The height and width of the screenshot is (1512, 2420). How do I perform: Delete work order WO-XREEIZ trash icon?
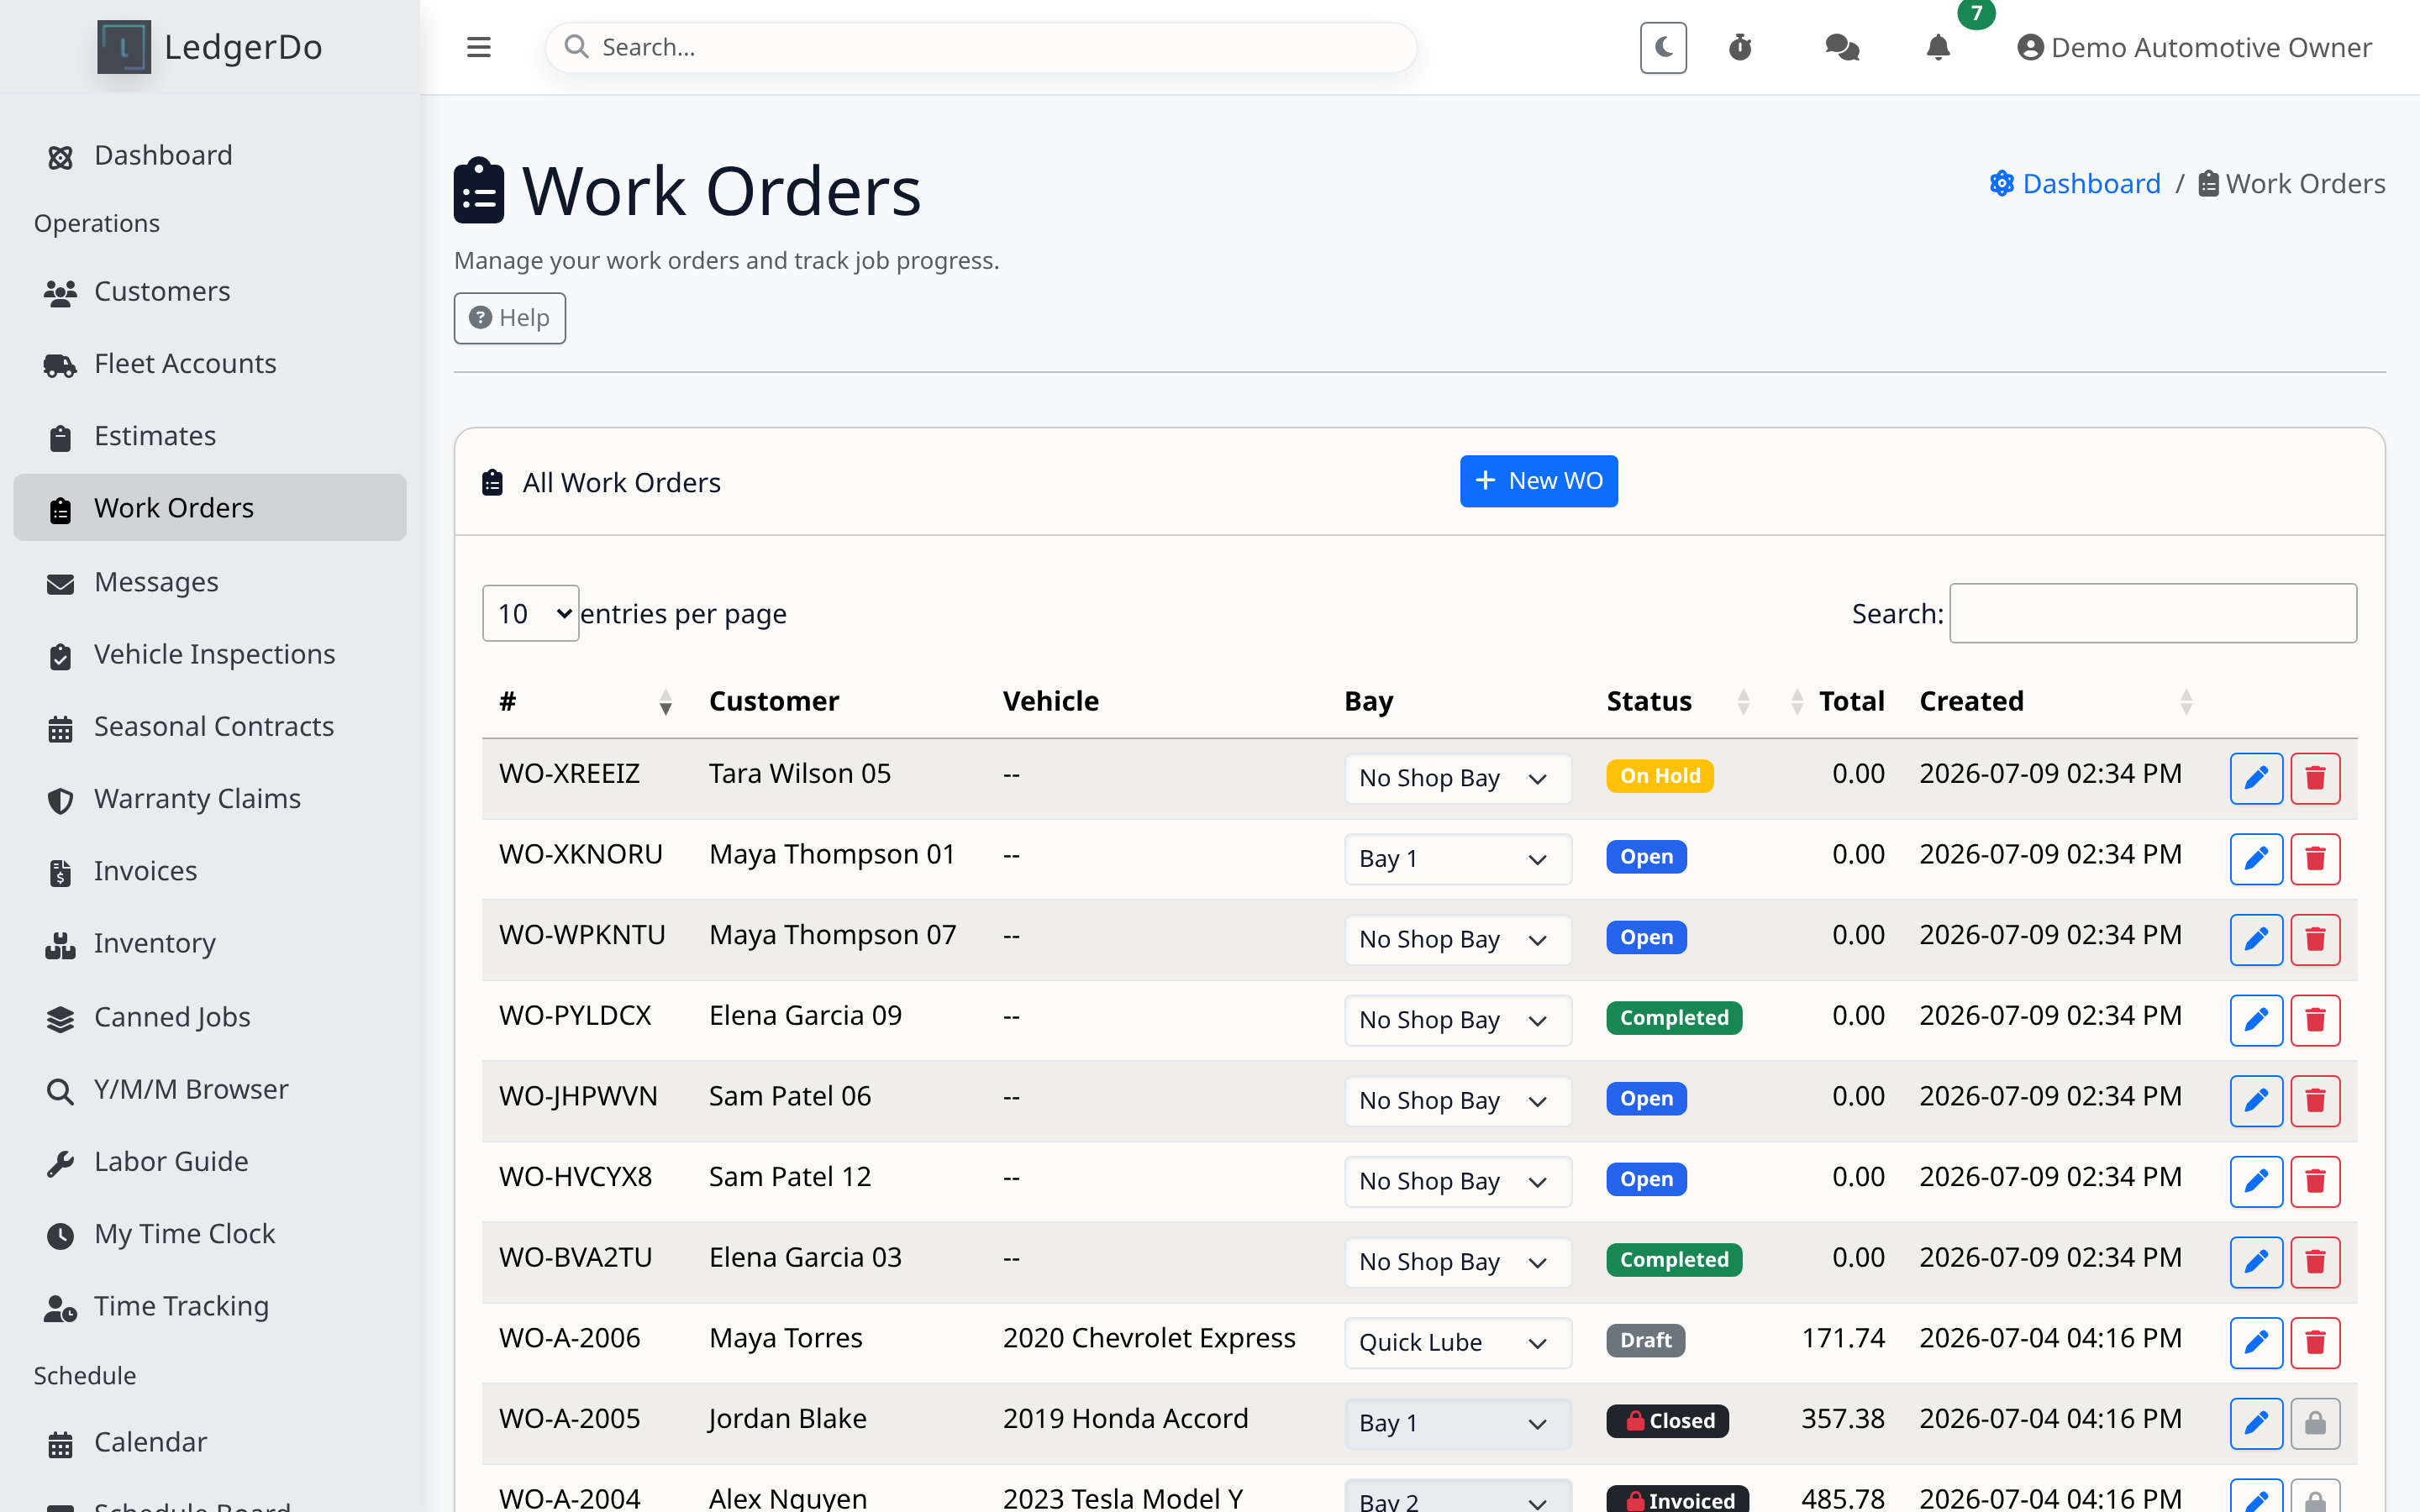pos(2315,778)
